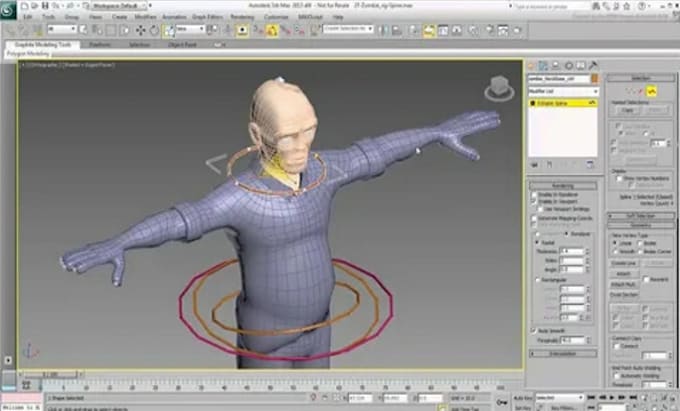Screen dimensions: 680x411
Task: Enable Show Vertex Numbers checkbox
Action: point(619,179)
